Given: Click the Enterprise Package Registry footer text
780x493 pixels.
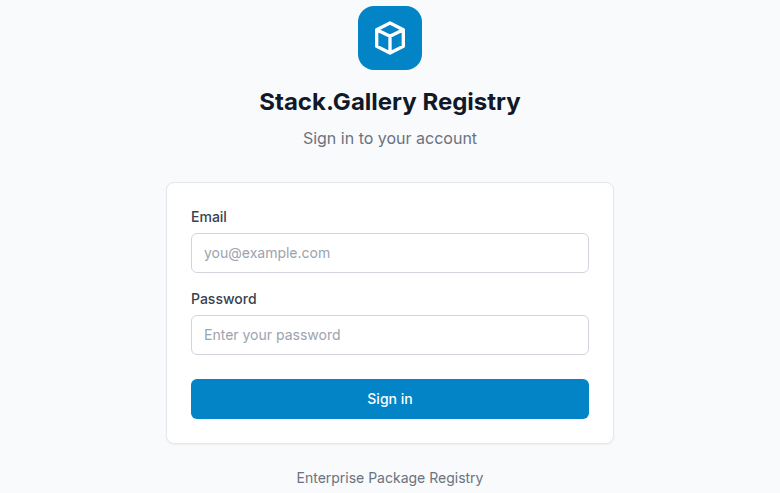Looking at the screenshot, I should pyautogui.click(x=390, y=478).
